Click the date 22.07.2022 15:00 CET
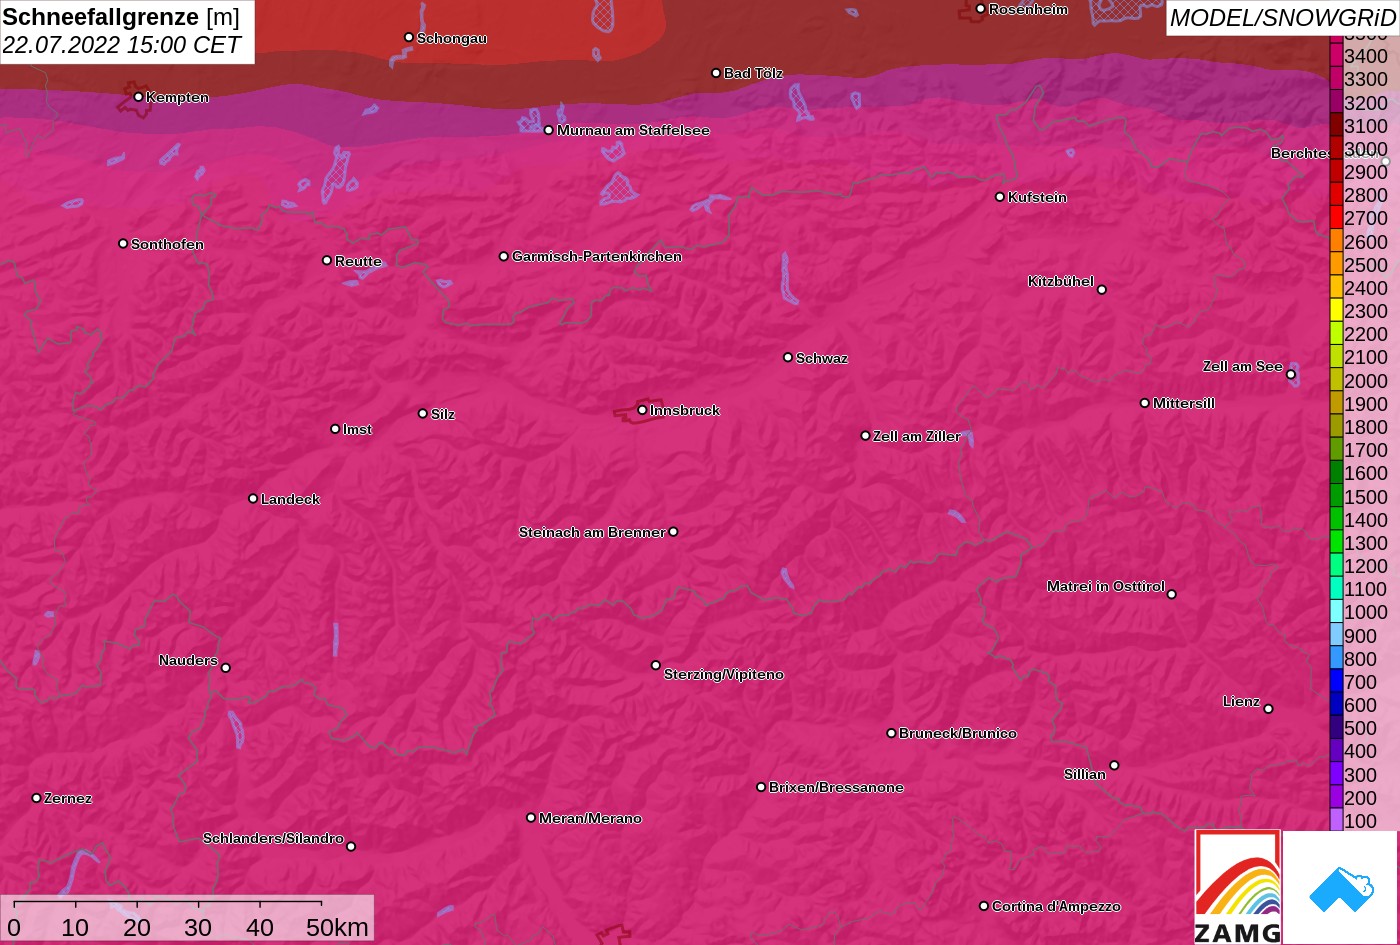 tap(122, 45)
